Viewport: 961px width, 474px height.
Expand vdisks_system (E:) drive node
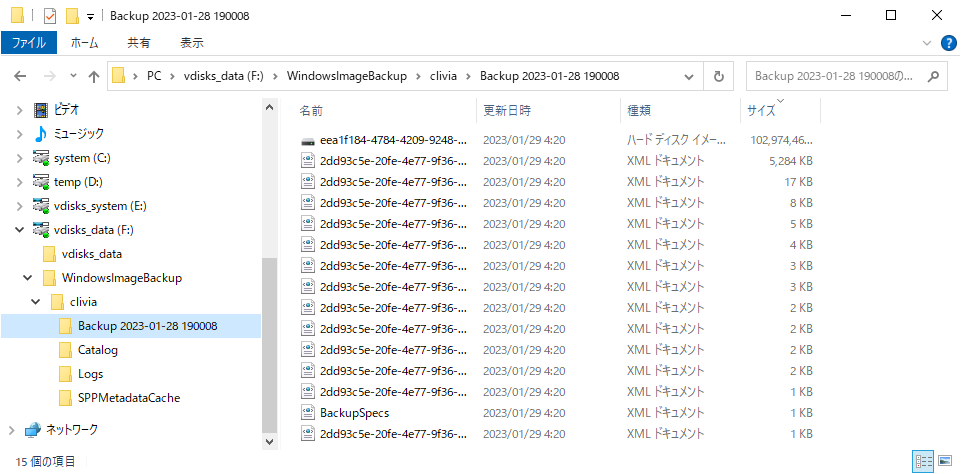tap(20, 206)
